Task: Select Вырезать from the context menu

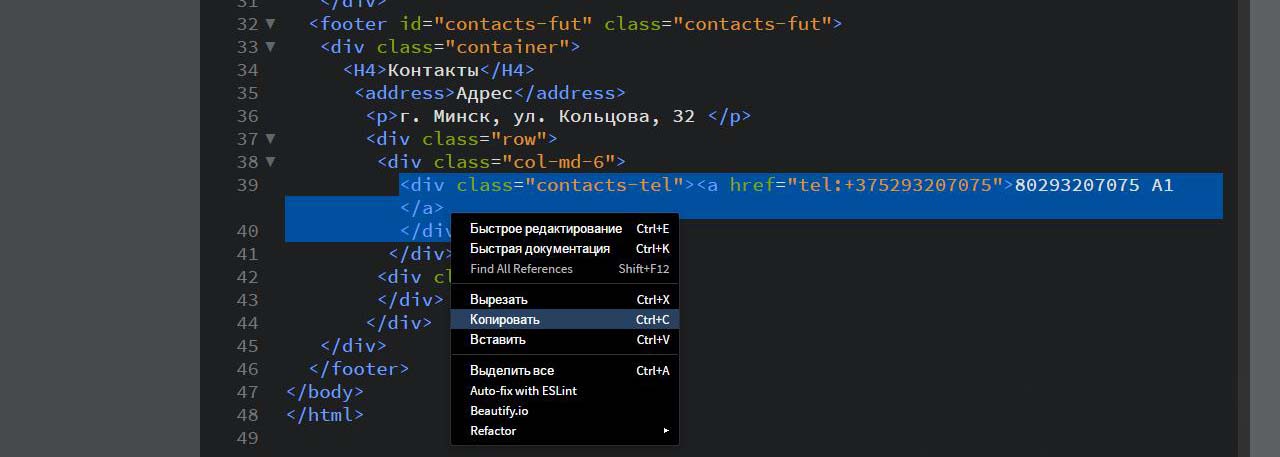Action: 499,299
